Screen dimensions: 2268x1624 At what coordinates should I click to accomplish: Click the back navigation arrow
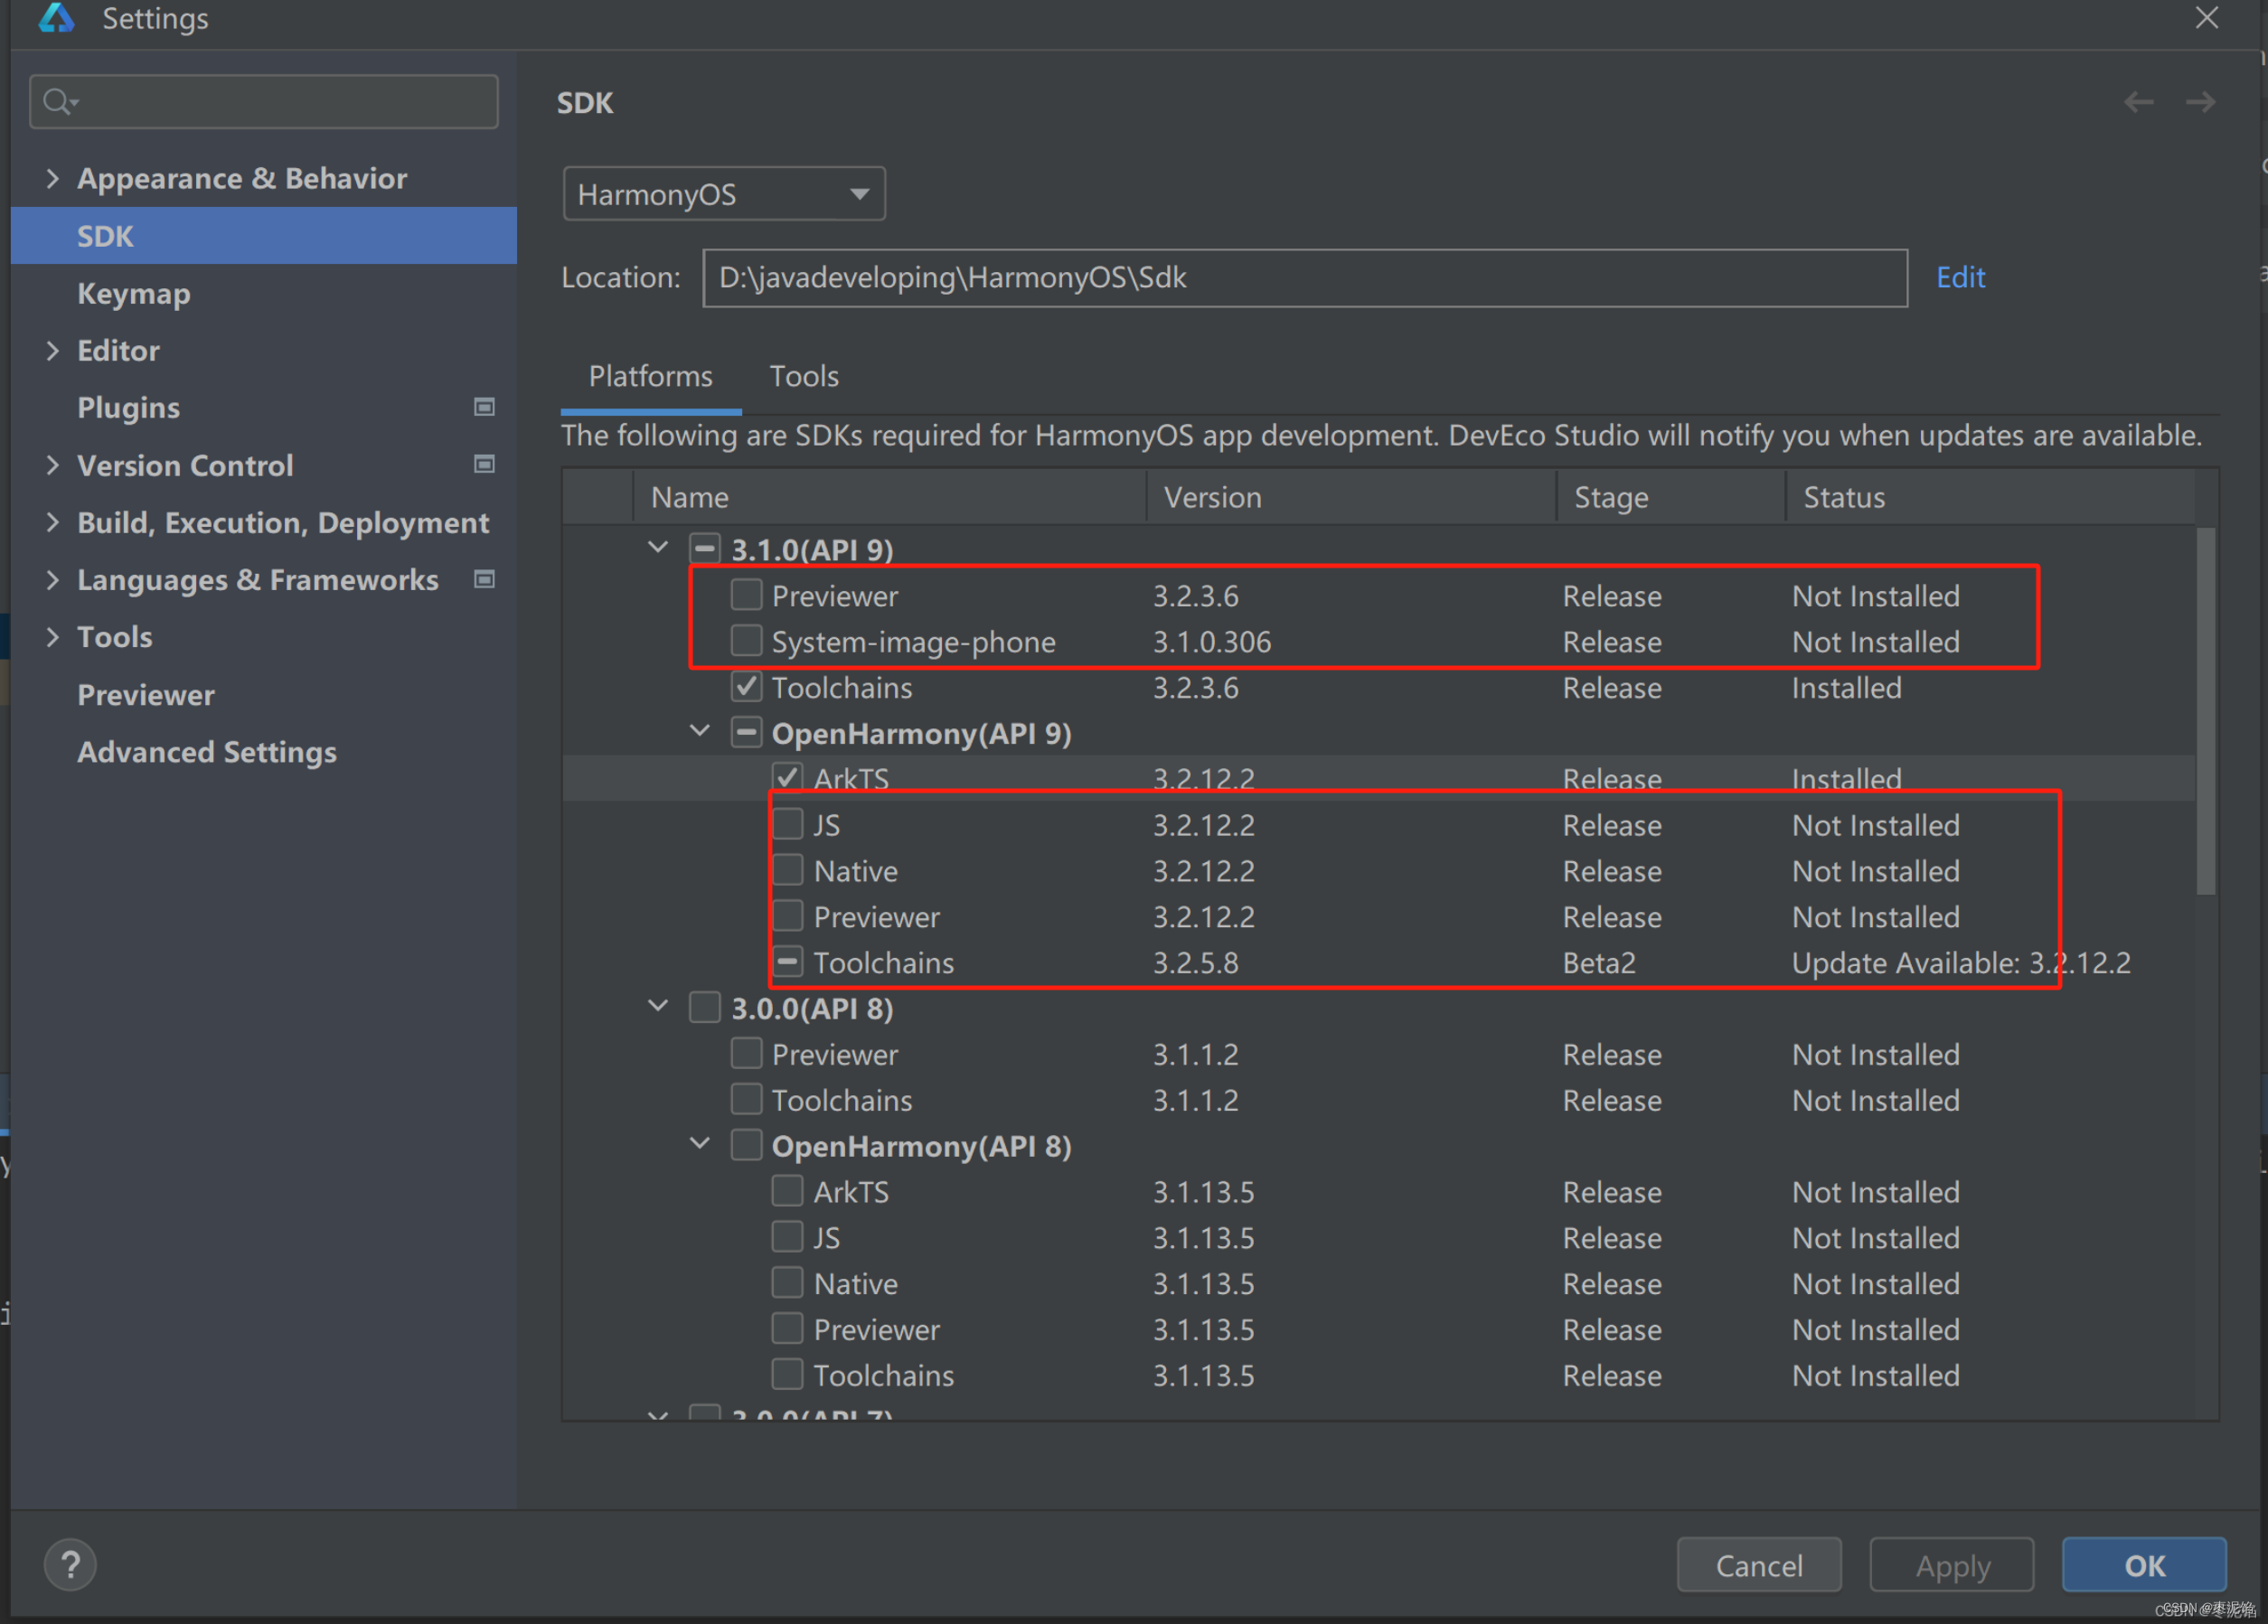tap(2138, 102)
